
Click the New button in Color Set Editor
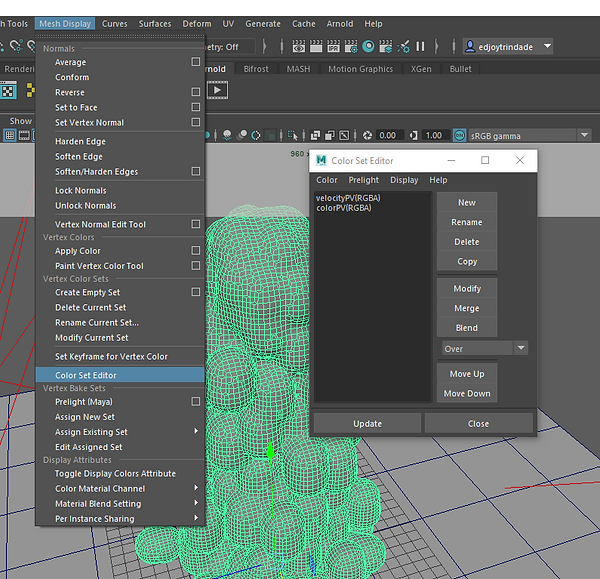pyautogui.click(x=467, y=202)
